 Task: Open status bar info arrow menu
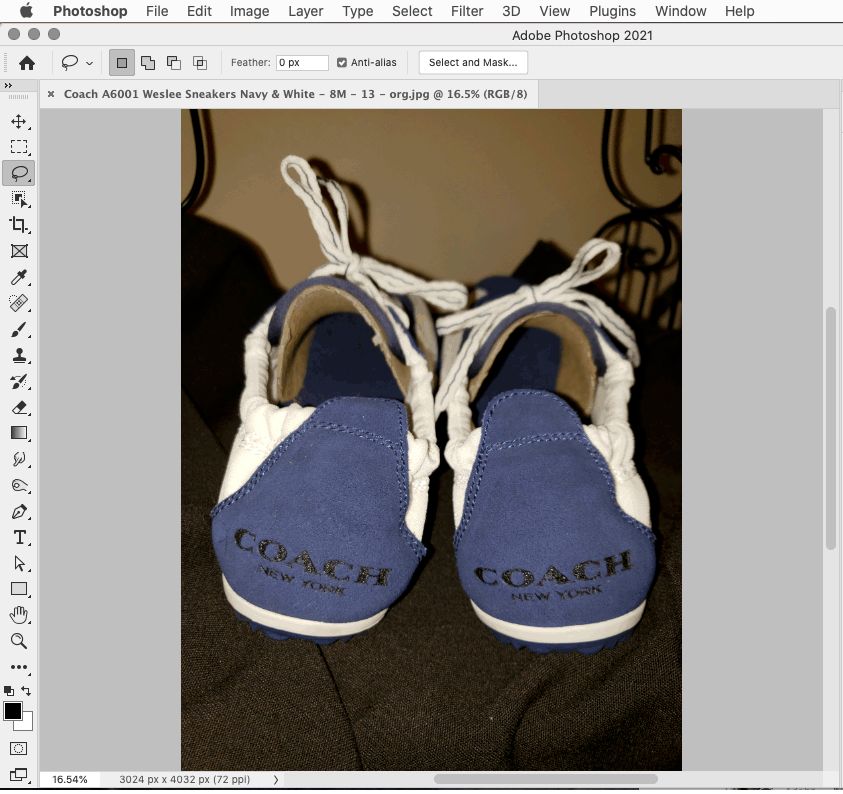276,779
